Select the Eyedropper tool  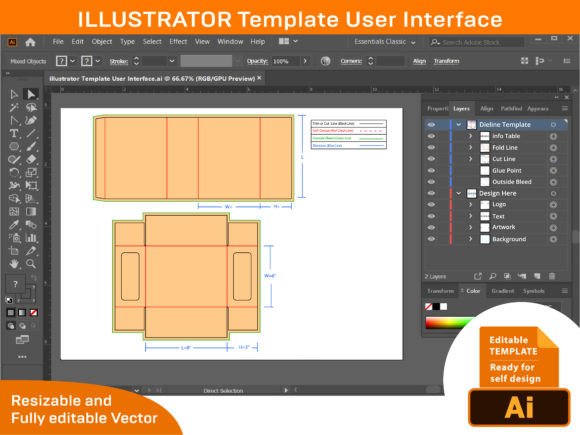(14, 225)
